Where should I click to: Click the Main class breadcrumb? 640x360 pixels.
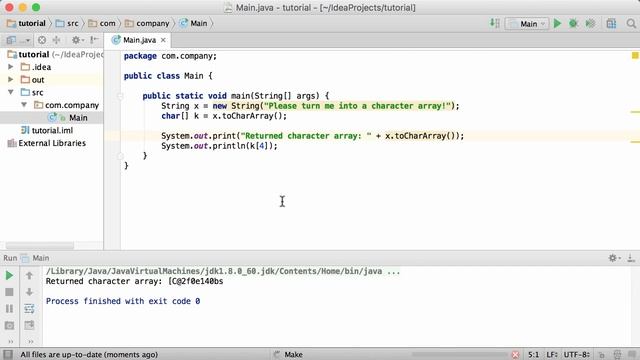point(193,23)
